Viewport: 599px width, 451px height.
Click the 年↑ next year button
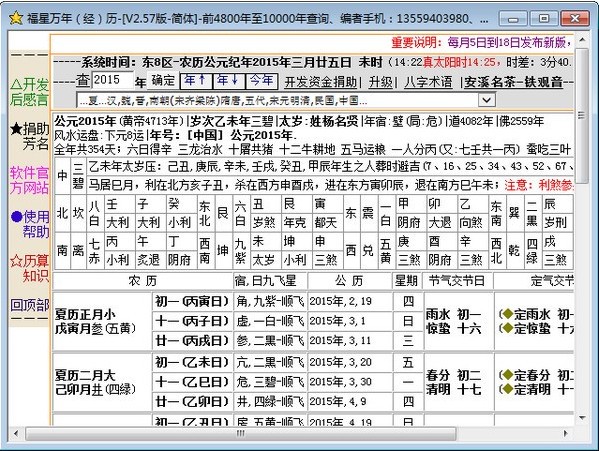point(196,80)
